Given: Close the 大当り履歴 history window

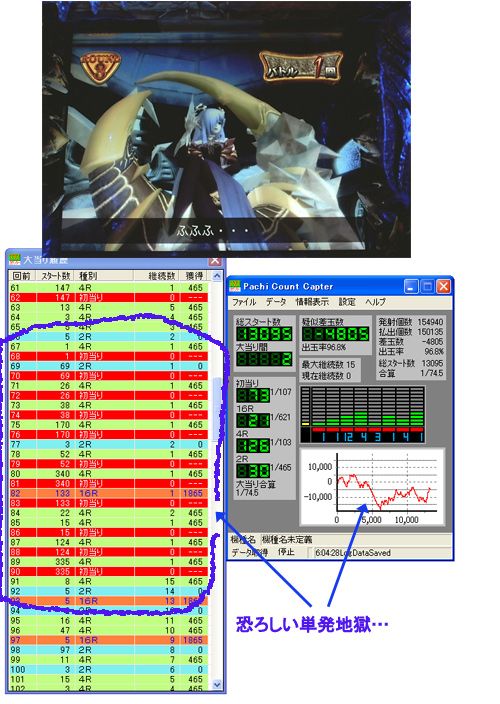Looking at the screenshot, I should coord(215,260).
